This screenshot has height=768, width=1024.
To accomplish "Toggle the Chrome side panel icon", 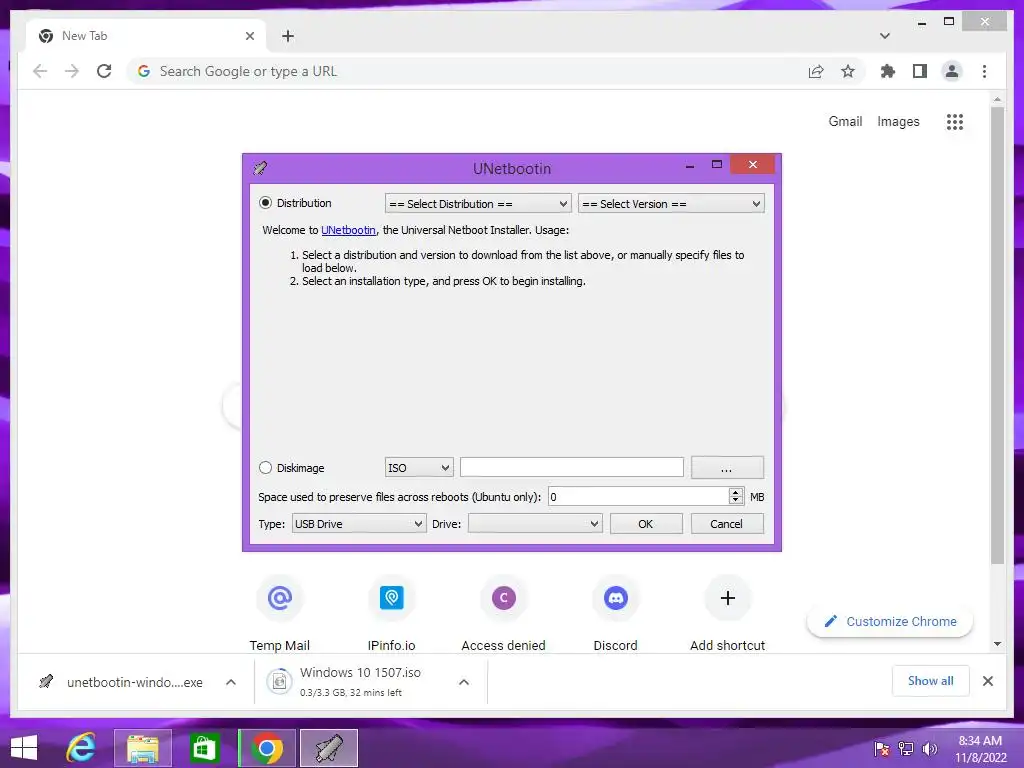I will click(920, 71).
